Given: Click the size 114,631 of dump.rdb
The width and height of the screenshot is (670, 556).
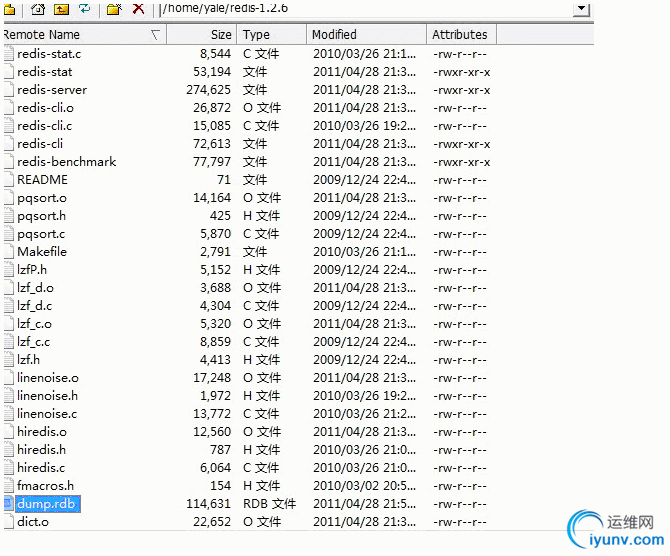Looking at the screenshot, I should 209,503.
